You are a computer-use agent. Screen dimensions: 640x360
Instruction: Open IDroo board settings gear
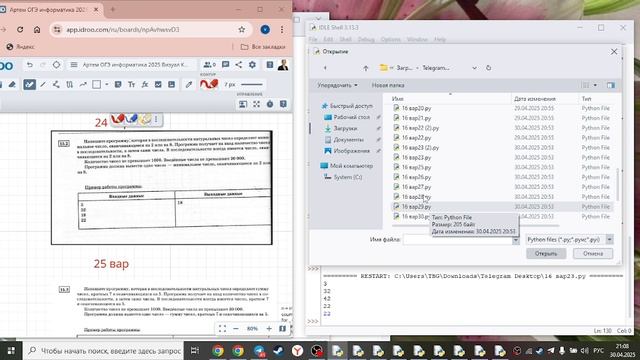click(x=252, y=64)
